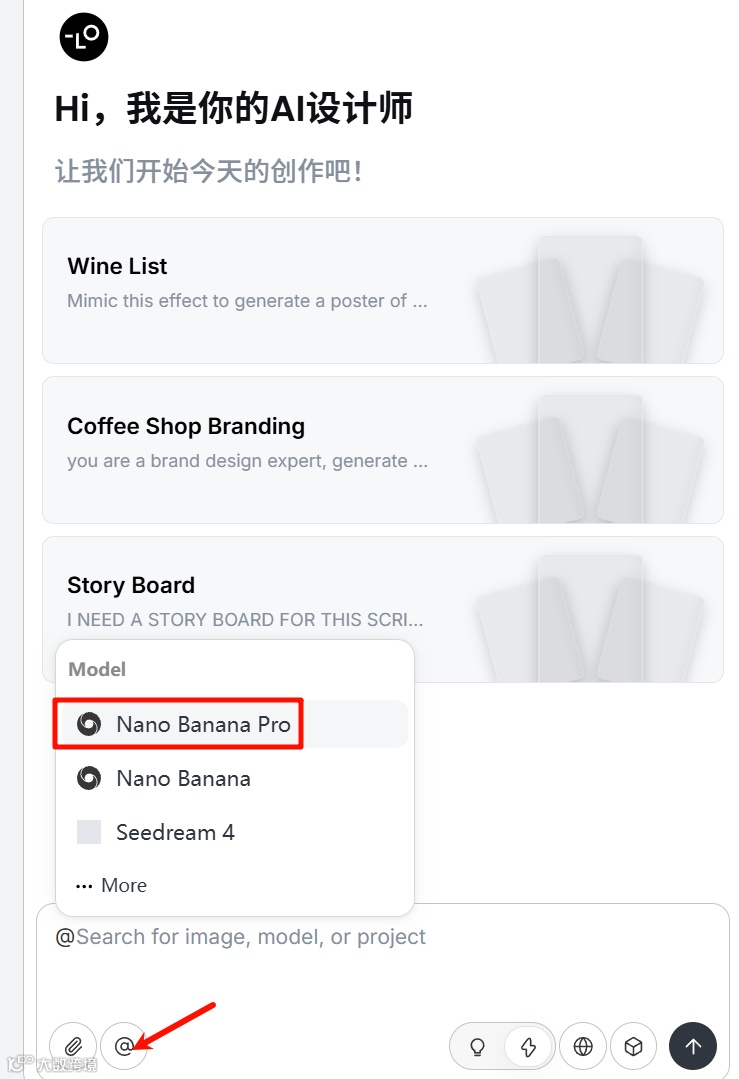Click the @ mention icon button
This screenshot has height=1079, width=739.
coord(124,1046)
